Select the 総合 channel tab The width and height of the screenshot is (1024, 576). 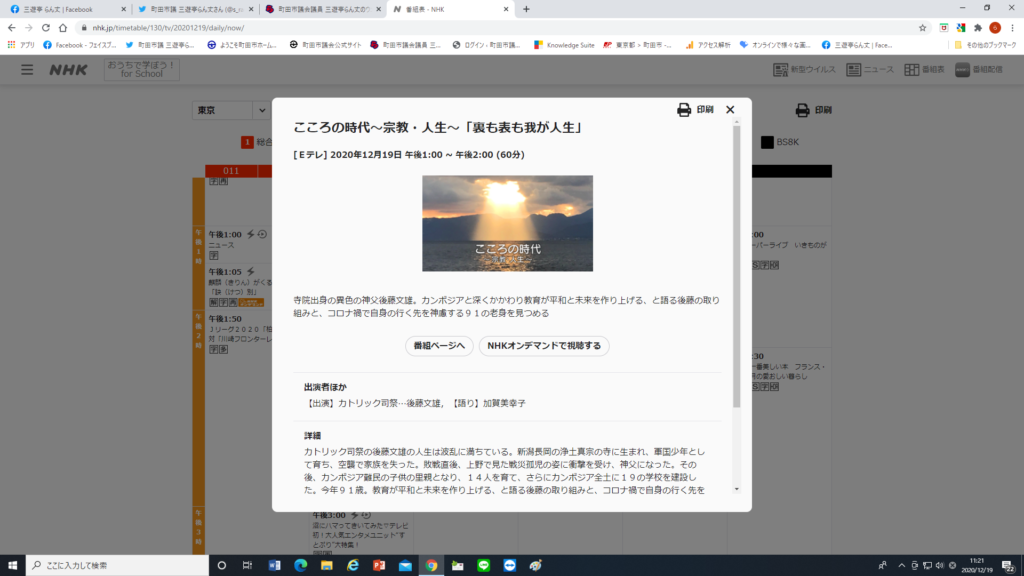(x=257, y=142)
